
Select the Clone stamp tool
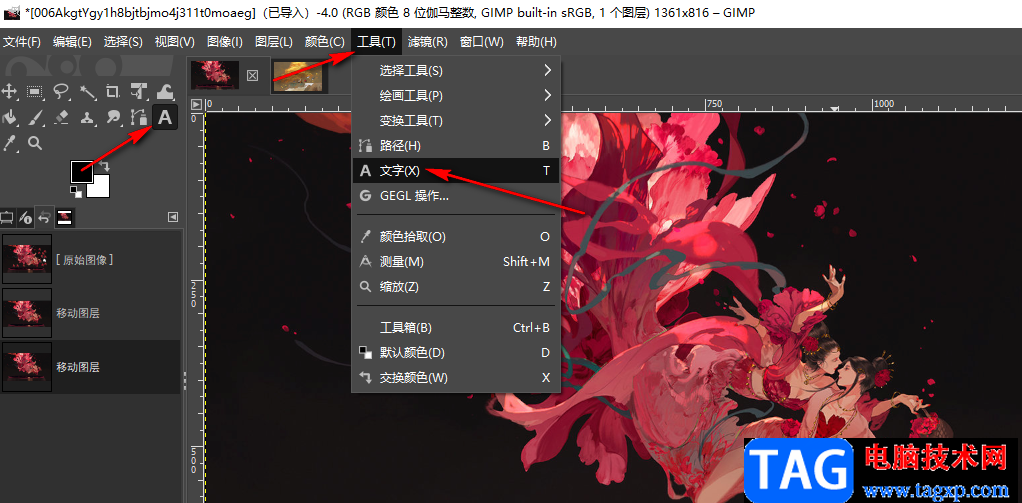tap(87, 117)
